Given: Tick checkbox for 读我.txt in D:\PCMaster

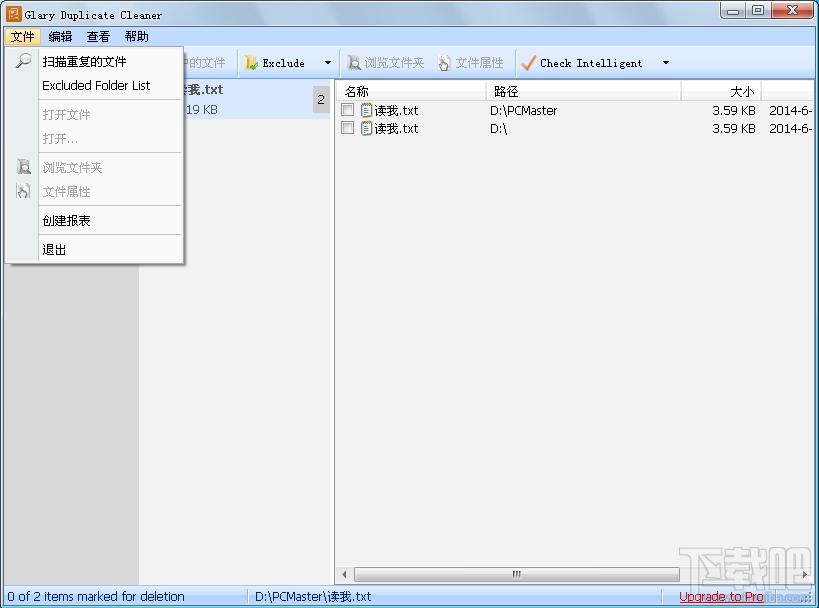Looking at the screenshot, I should (347, 110).
